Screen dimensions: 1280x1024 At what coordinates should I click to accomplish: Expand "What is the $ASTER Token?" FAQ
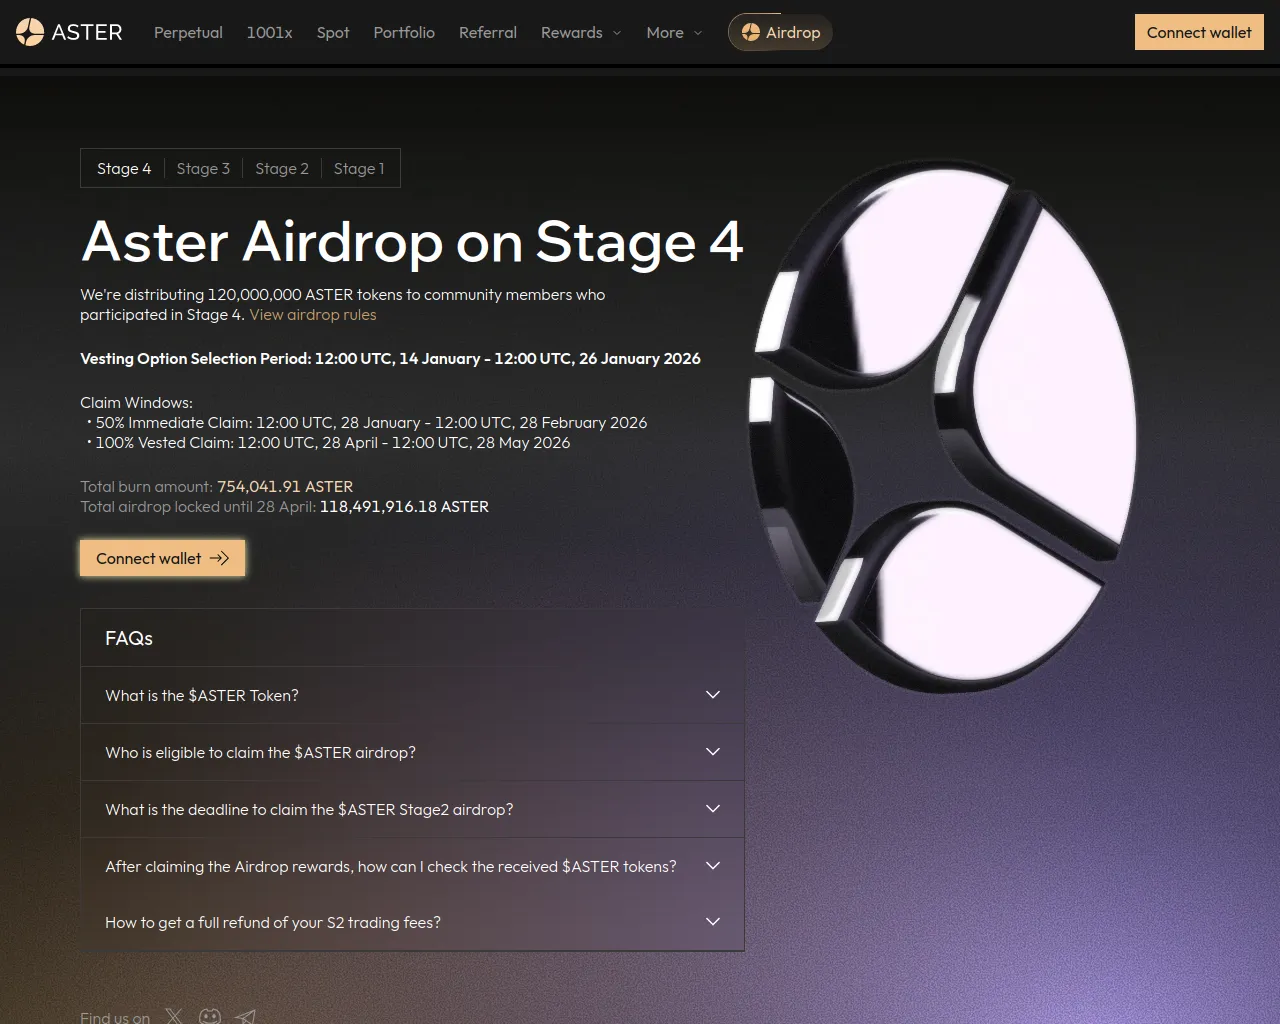pos(412,695)
